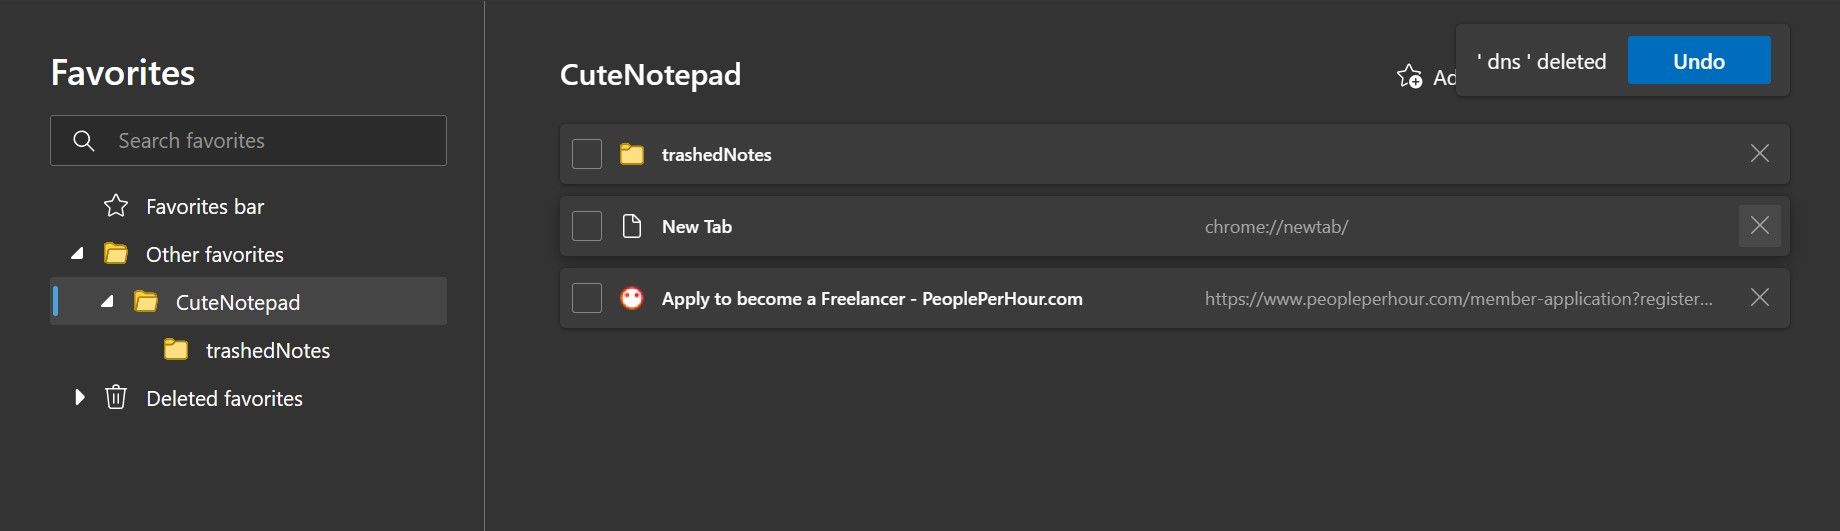1840x531 pixels.
Task: Undo the 'dns' deletion
Action: click(x=1698, y=61)
